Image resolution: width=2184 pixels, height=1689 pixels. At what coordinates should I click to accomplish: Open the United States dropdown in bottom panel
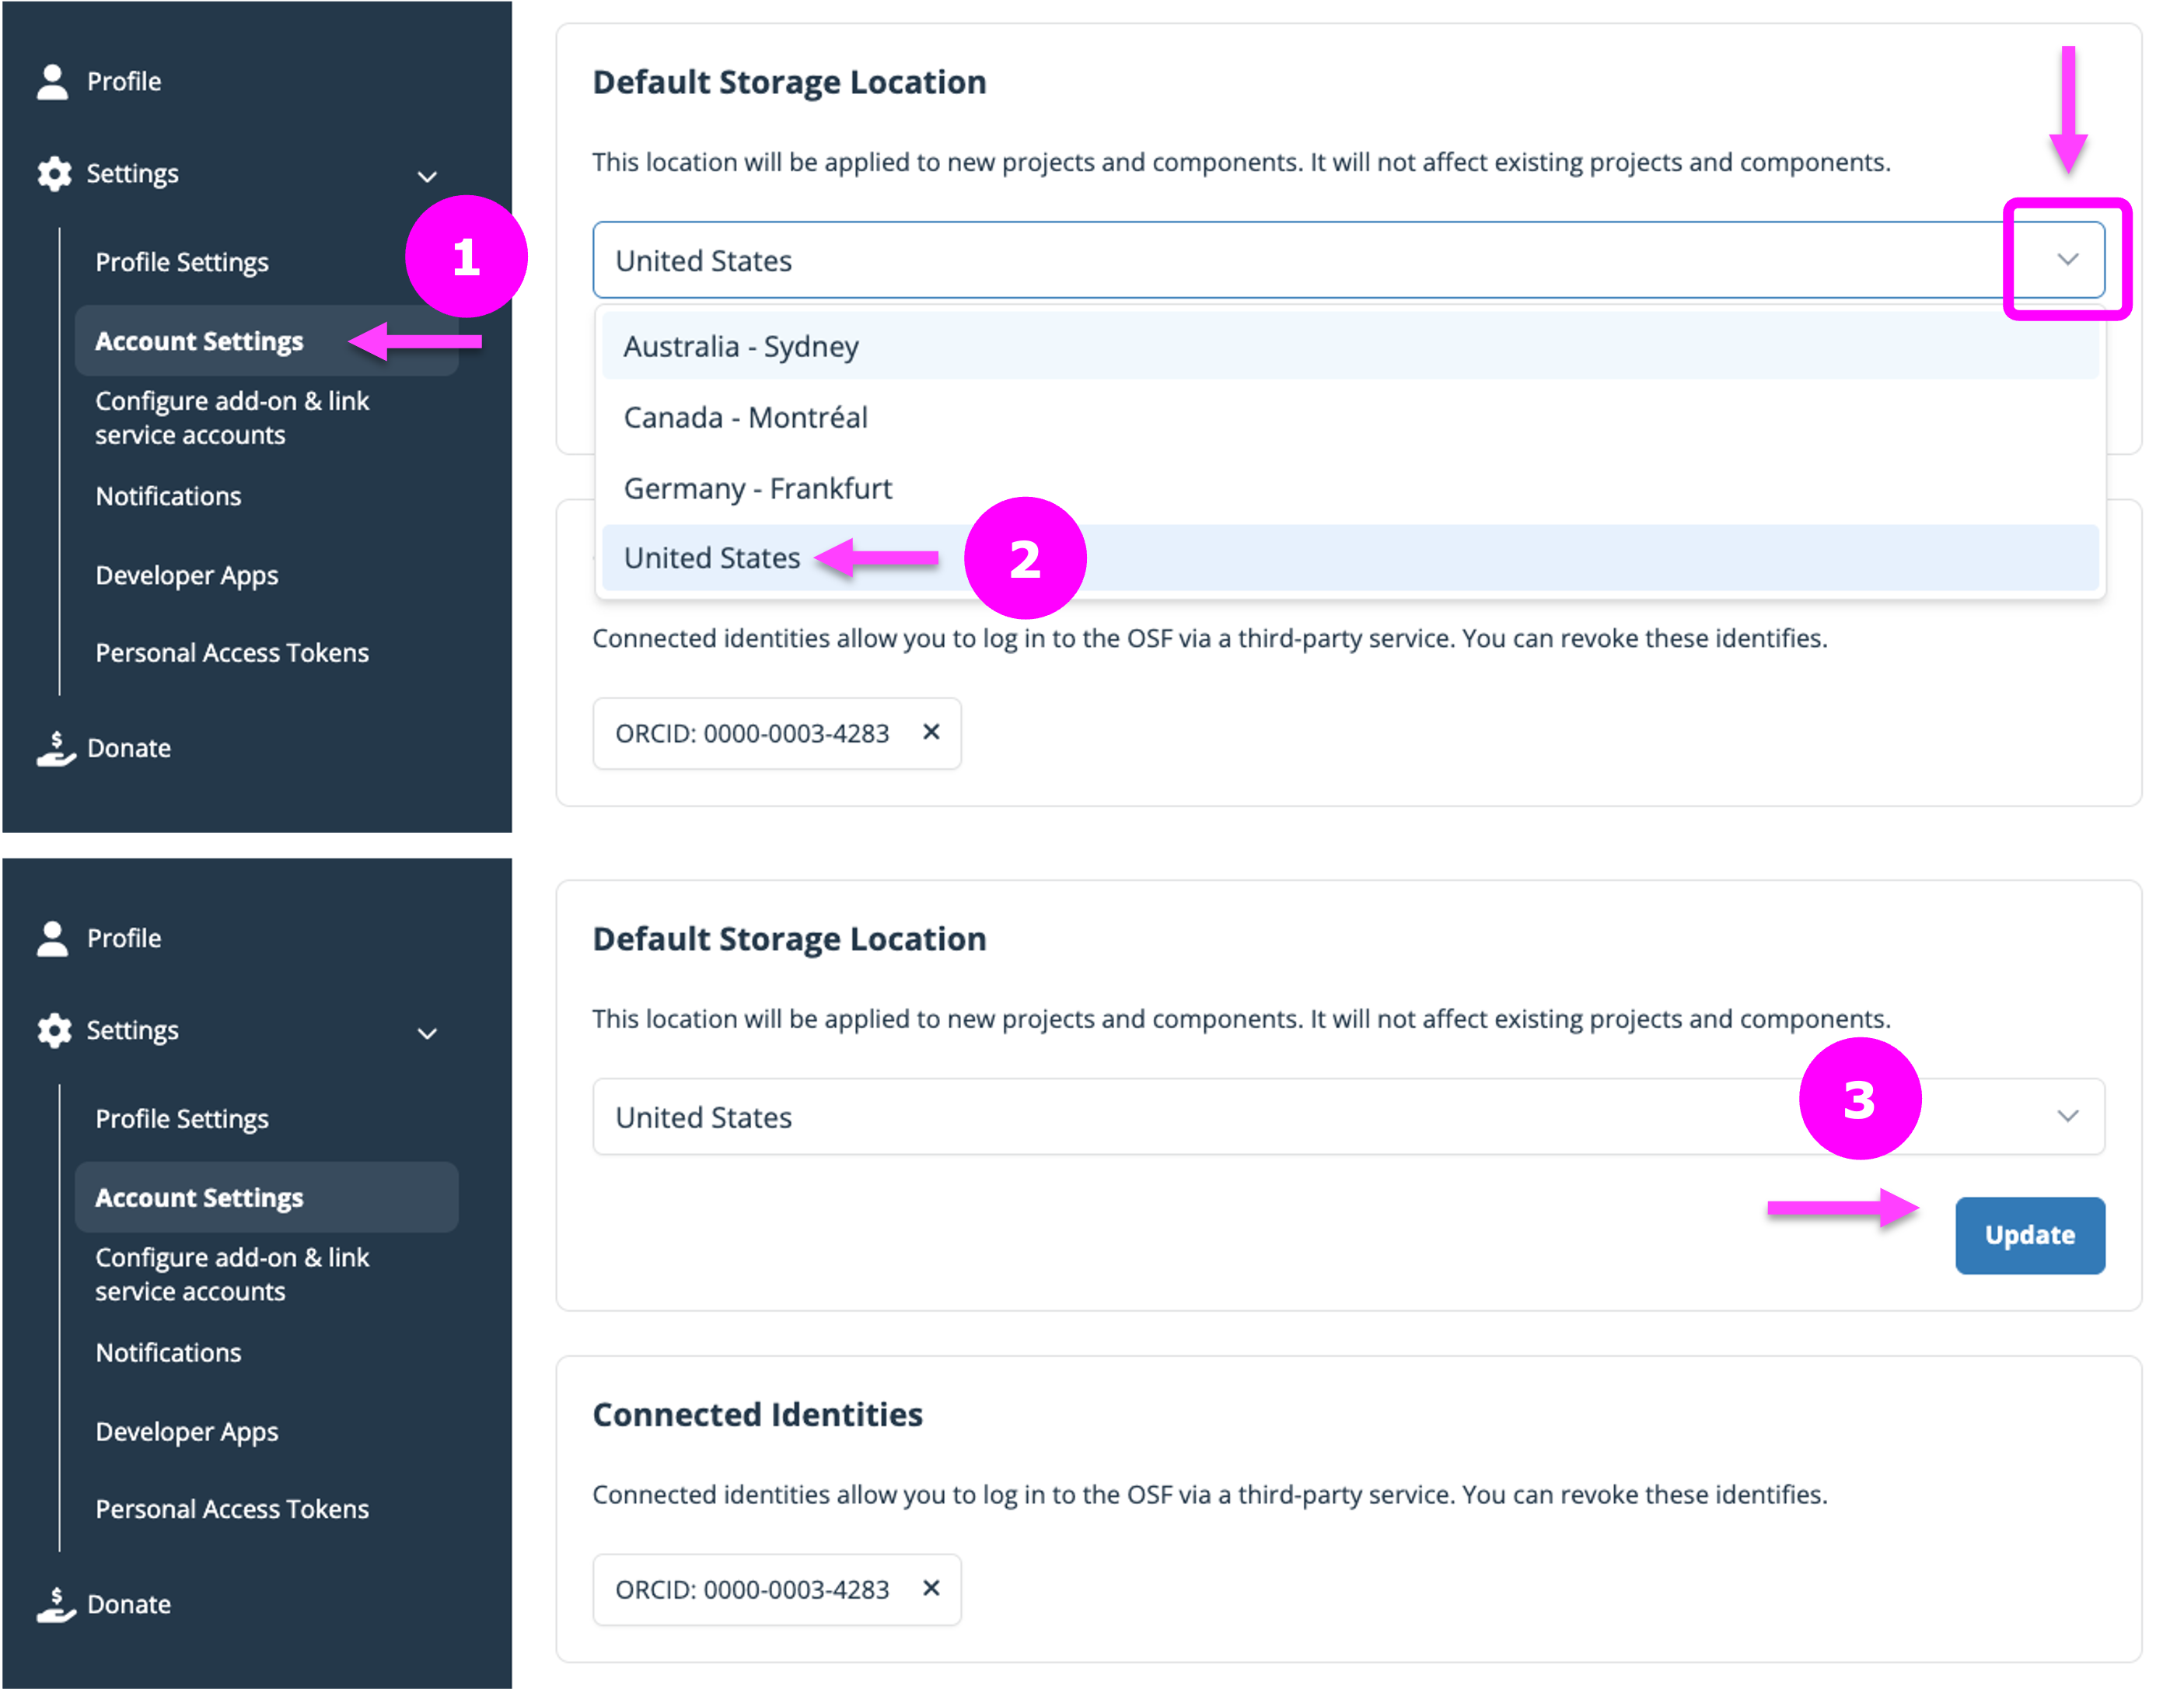[x=1348, y=1116]
